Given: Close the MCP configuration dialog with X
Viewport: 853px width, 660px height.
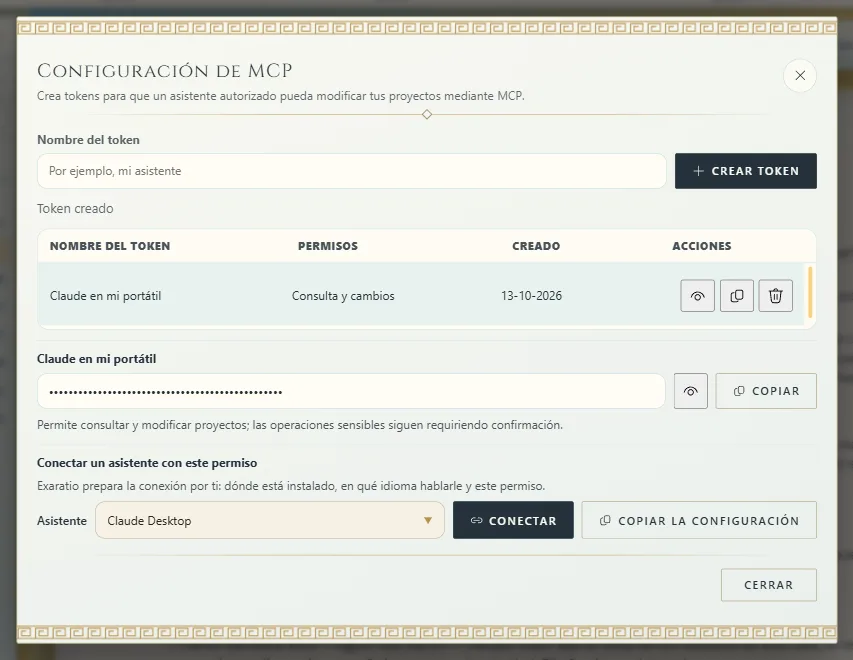Looking at the screenshot, I should click(800, 75).
